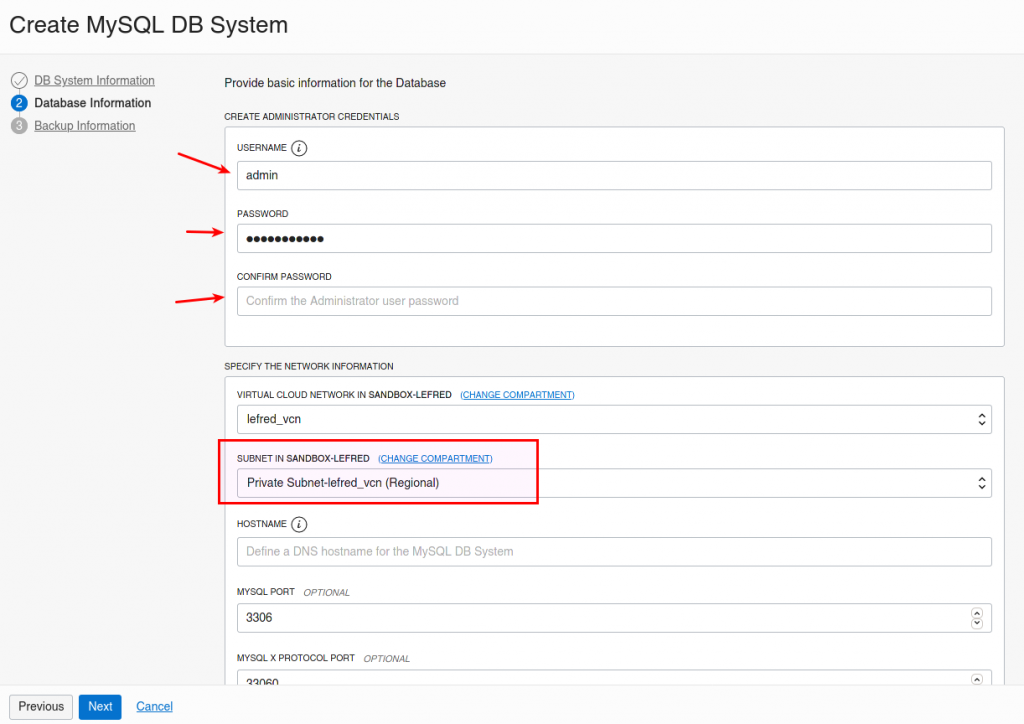Focus the Username field containing admin
Screen dimensions: 1024x724
[x=614, y=176]
